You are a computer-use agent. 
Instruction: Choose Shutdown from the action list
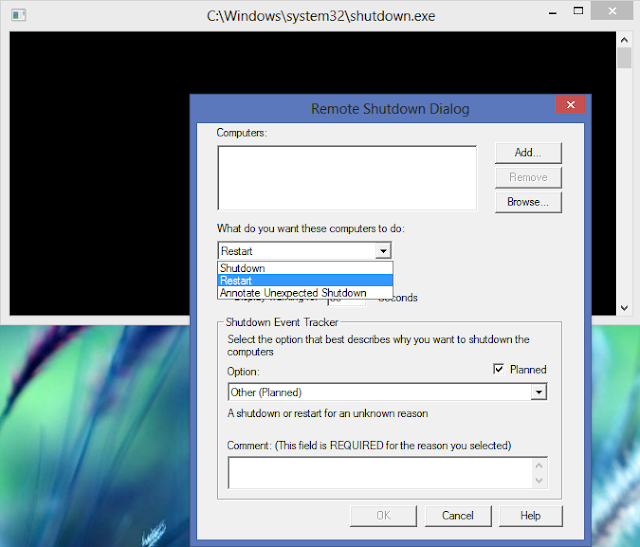click(x=305, y=268)
